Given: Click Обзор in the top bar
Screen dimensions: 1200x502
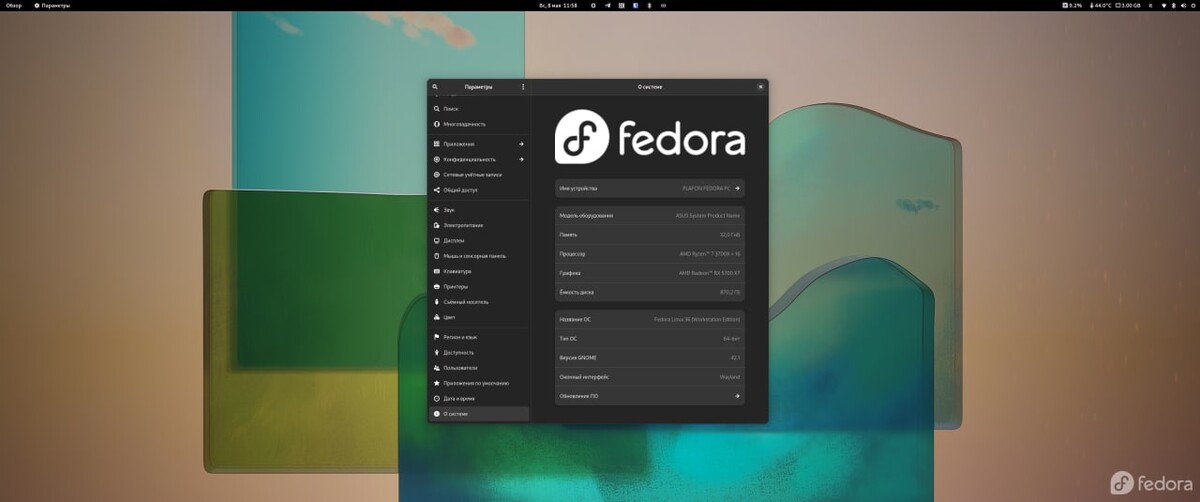Looking at the screenshot, I should (x=14, y=5).
